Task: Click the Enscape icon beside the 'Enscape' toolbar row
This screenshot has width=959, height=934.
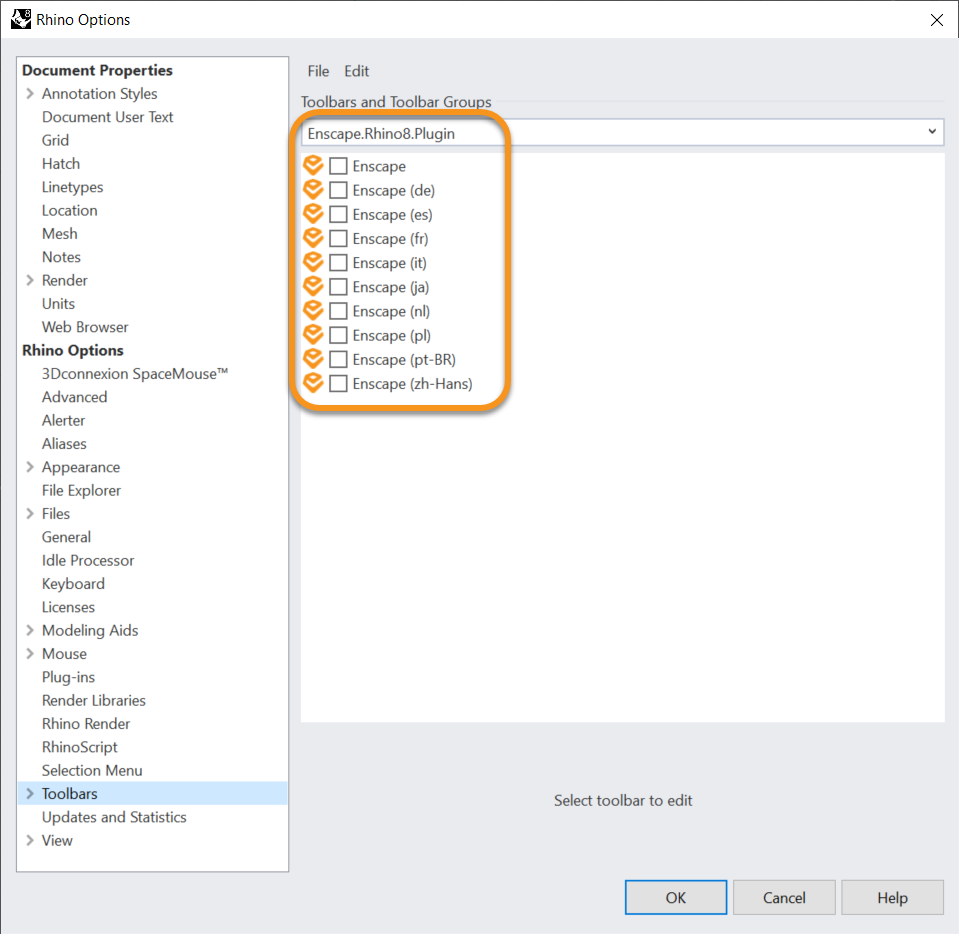Action: [x=313, y=165]
